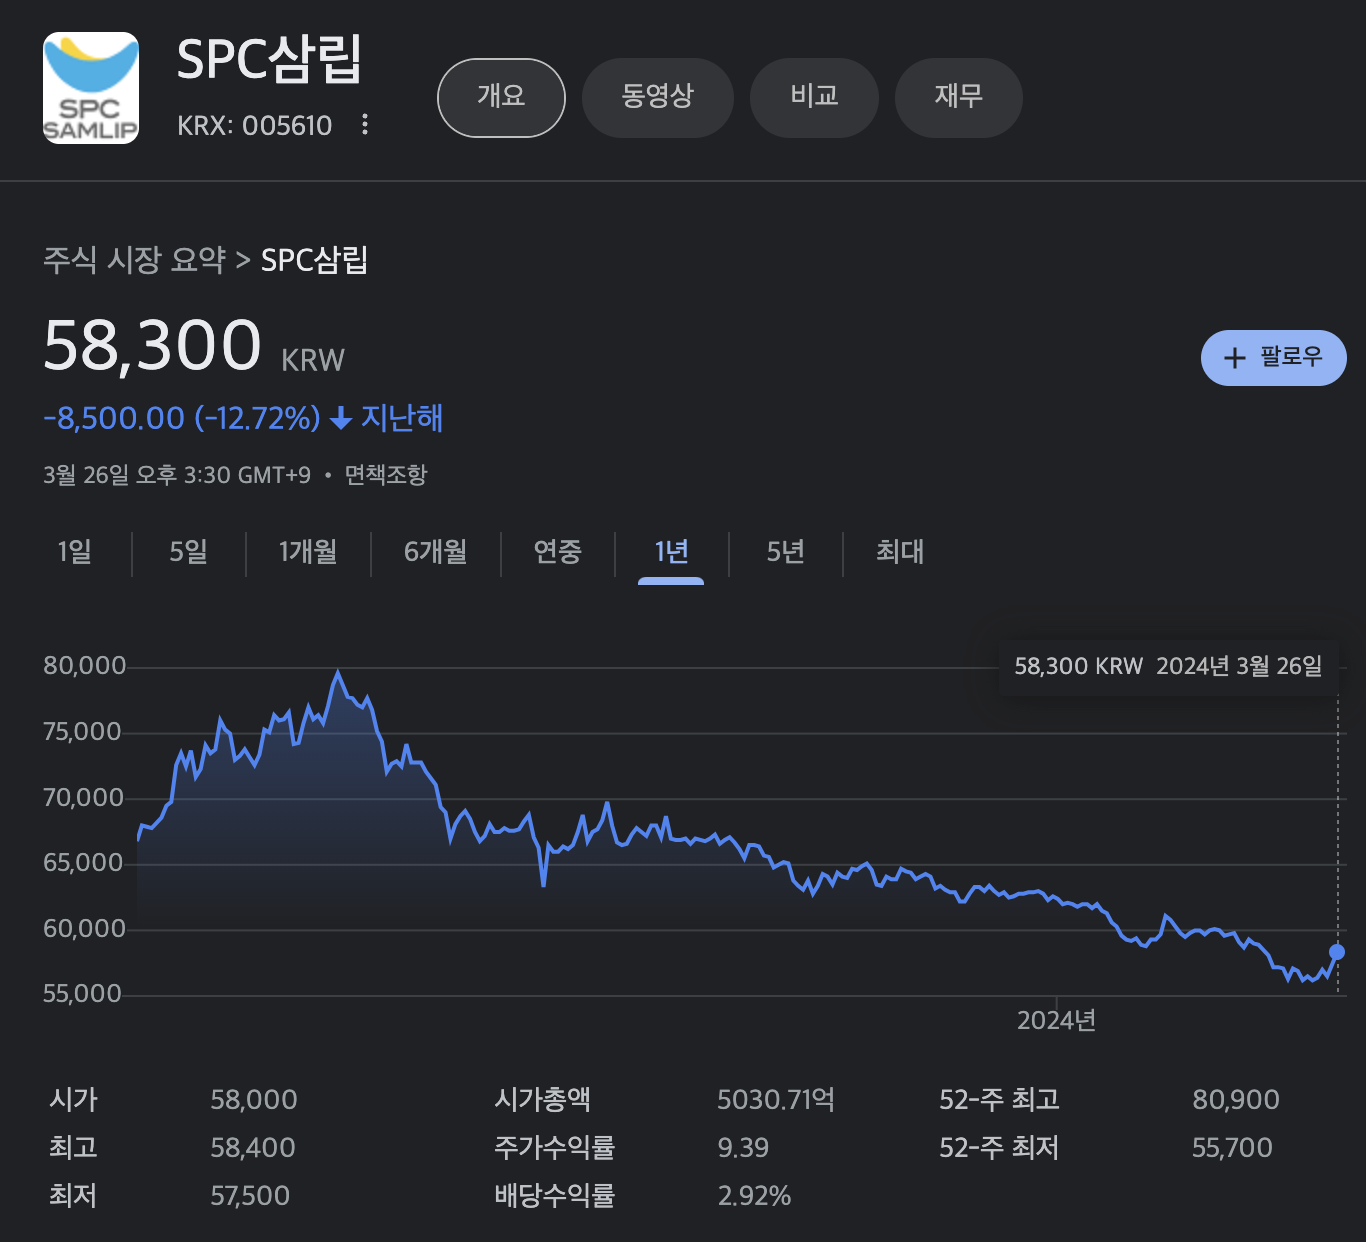Click the 52-주 최고 value 80,900
1366x1242 pixels.
1236,1100
